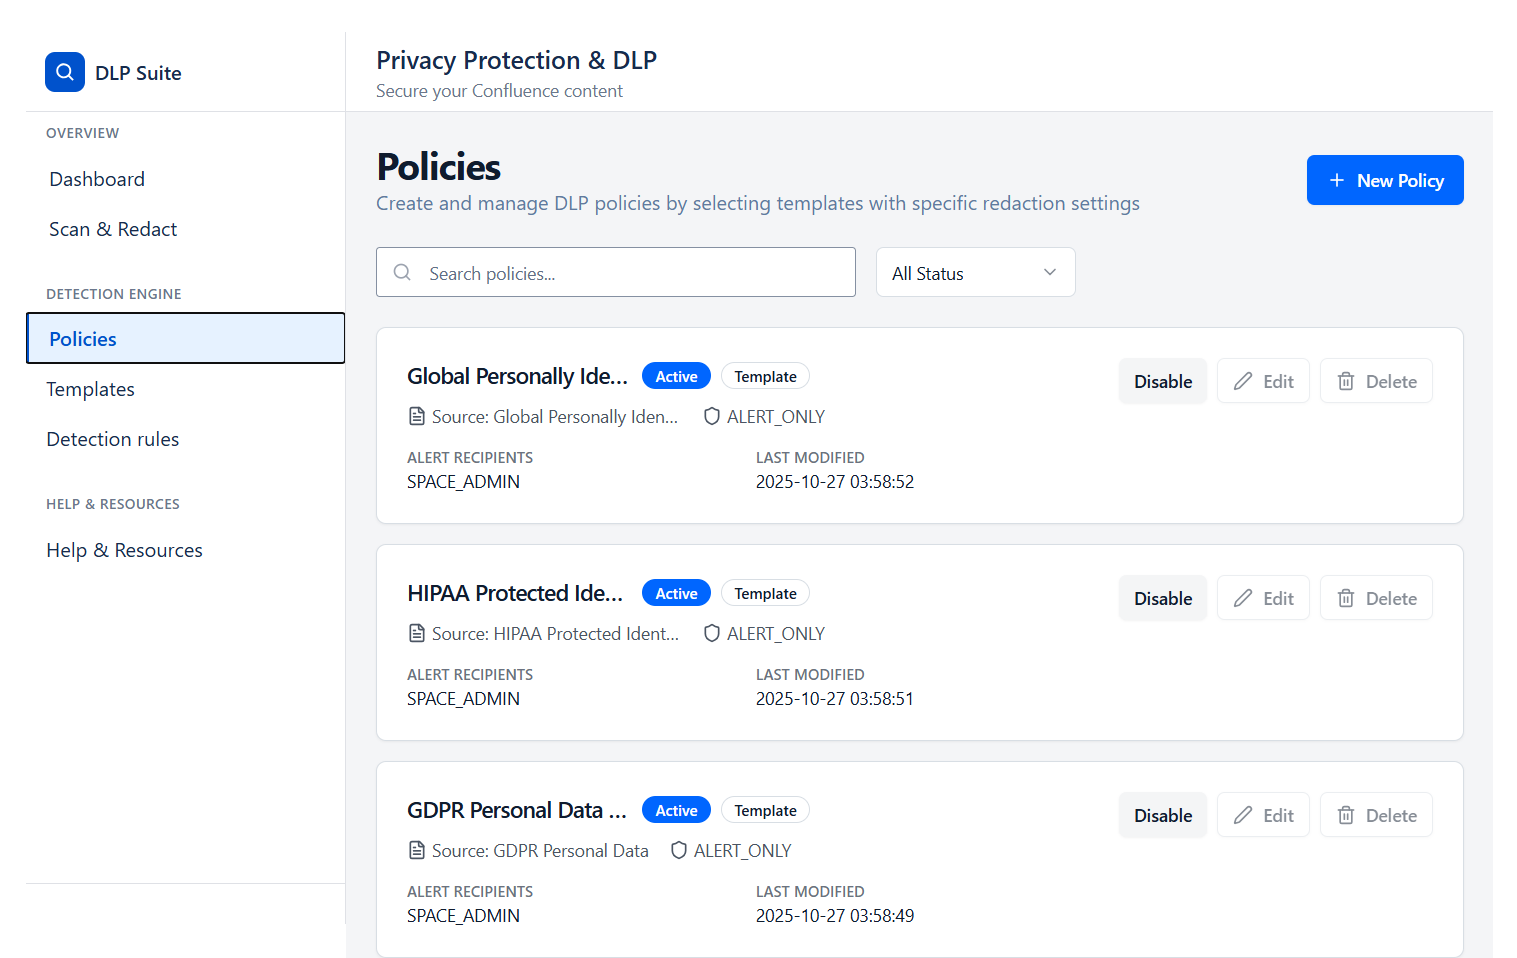1517x958 pixels.
Task: Click the pencil icon for HIPAA policy
Action: pyautogui.click(x=1243, y=598)
